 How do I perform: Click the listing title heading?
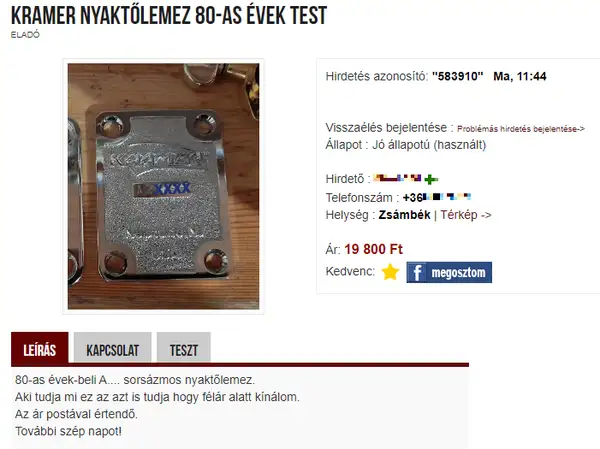(x=169, y=16)
